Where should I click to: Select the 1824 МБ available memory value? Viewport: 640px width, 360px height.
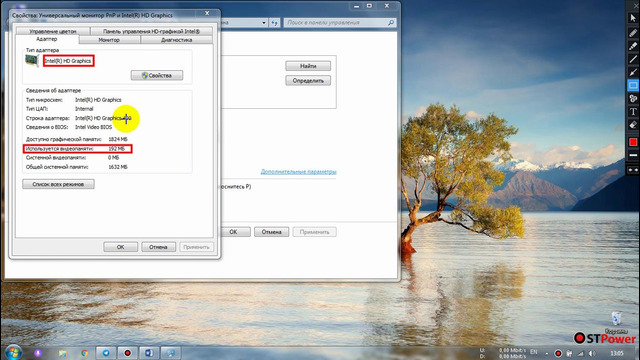(118, 139)
